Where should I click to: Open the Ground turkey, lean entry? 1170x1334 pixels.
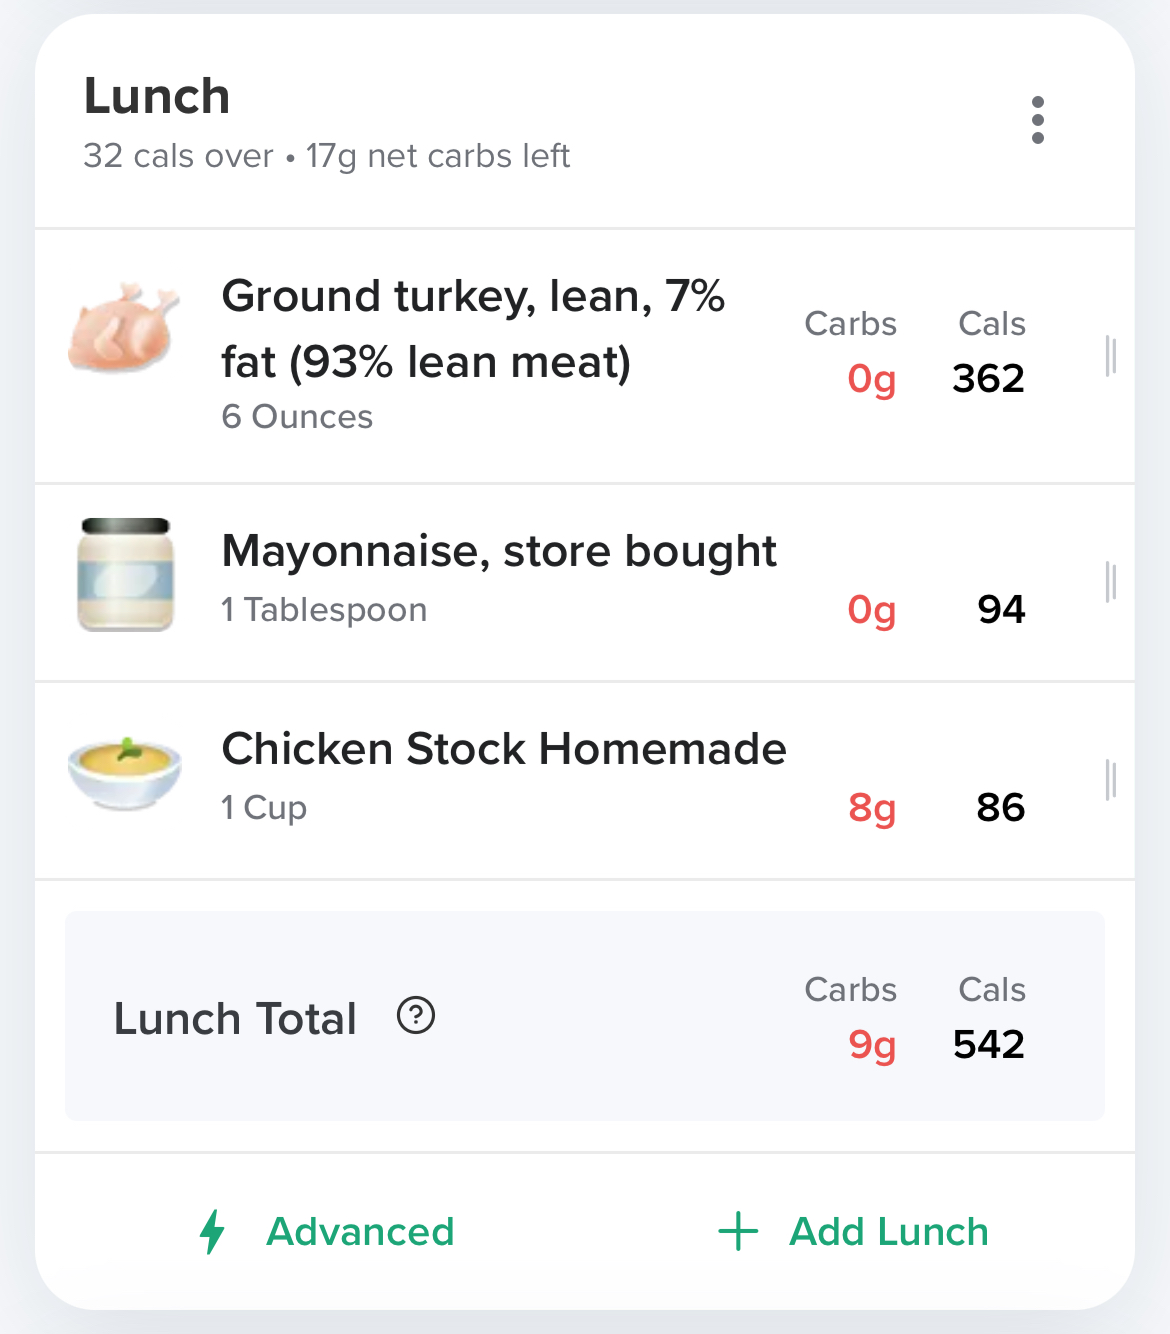473,329
